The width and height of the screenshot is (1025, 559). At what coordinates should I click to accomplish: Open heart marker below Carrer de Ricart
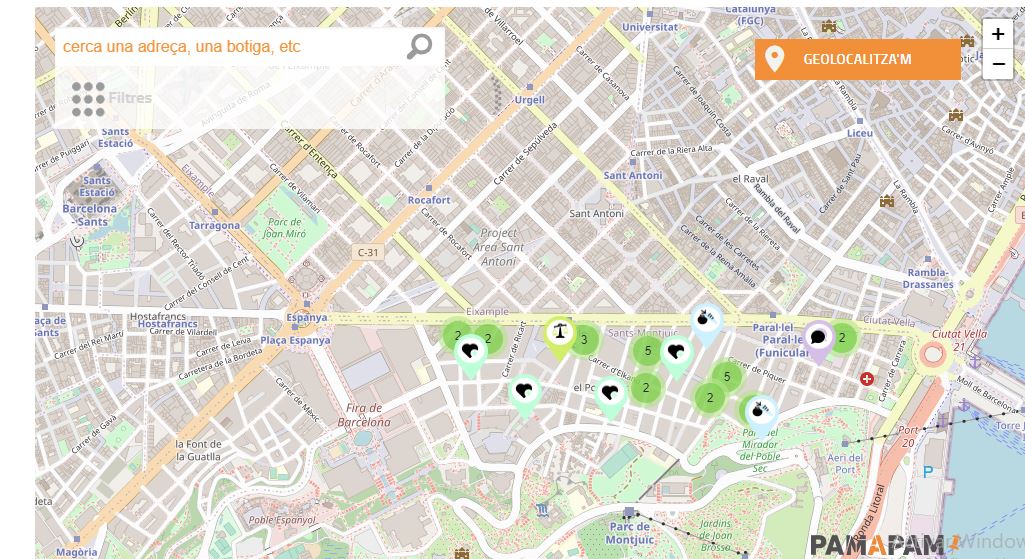point(525,396)
